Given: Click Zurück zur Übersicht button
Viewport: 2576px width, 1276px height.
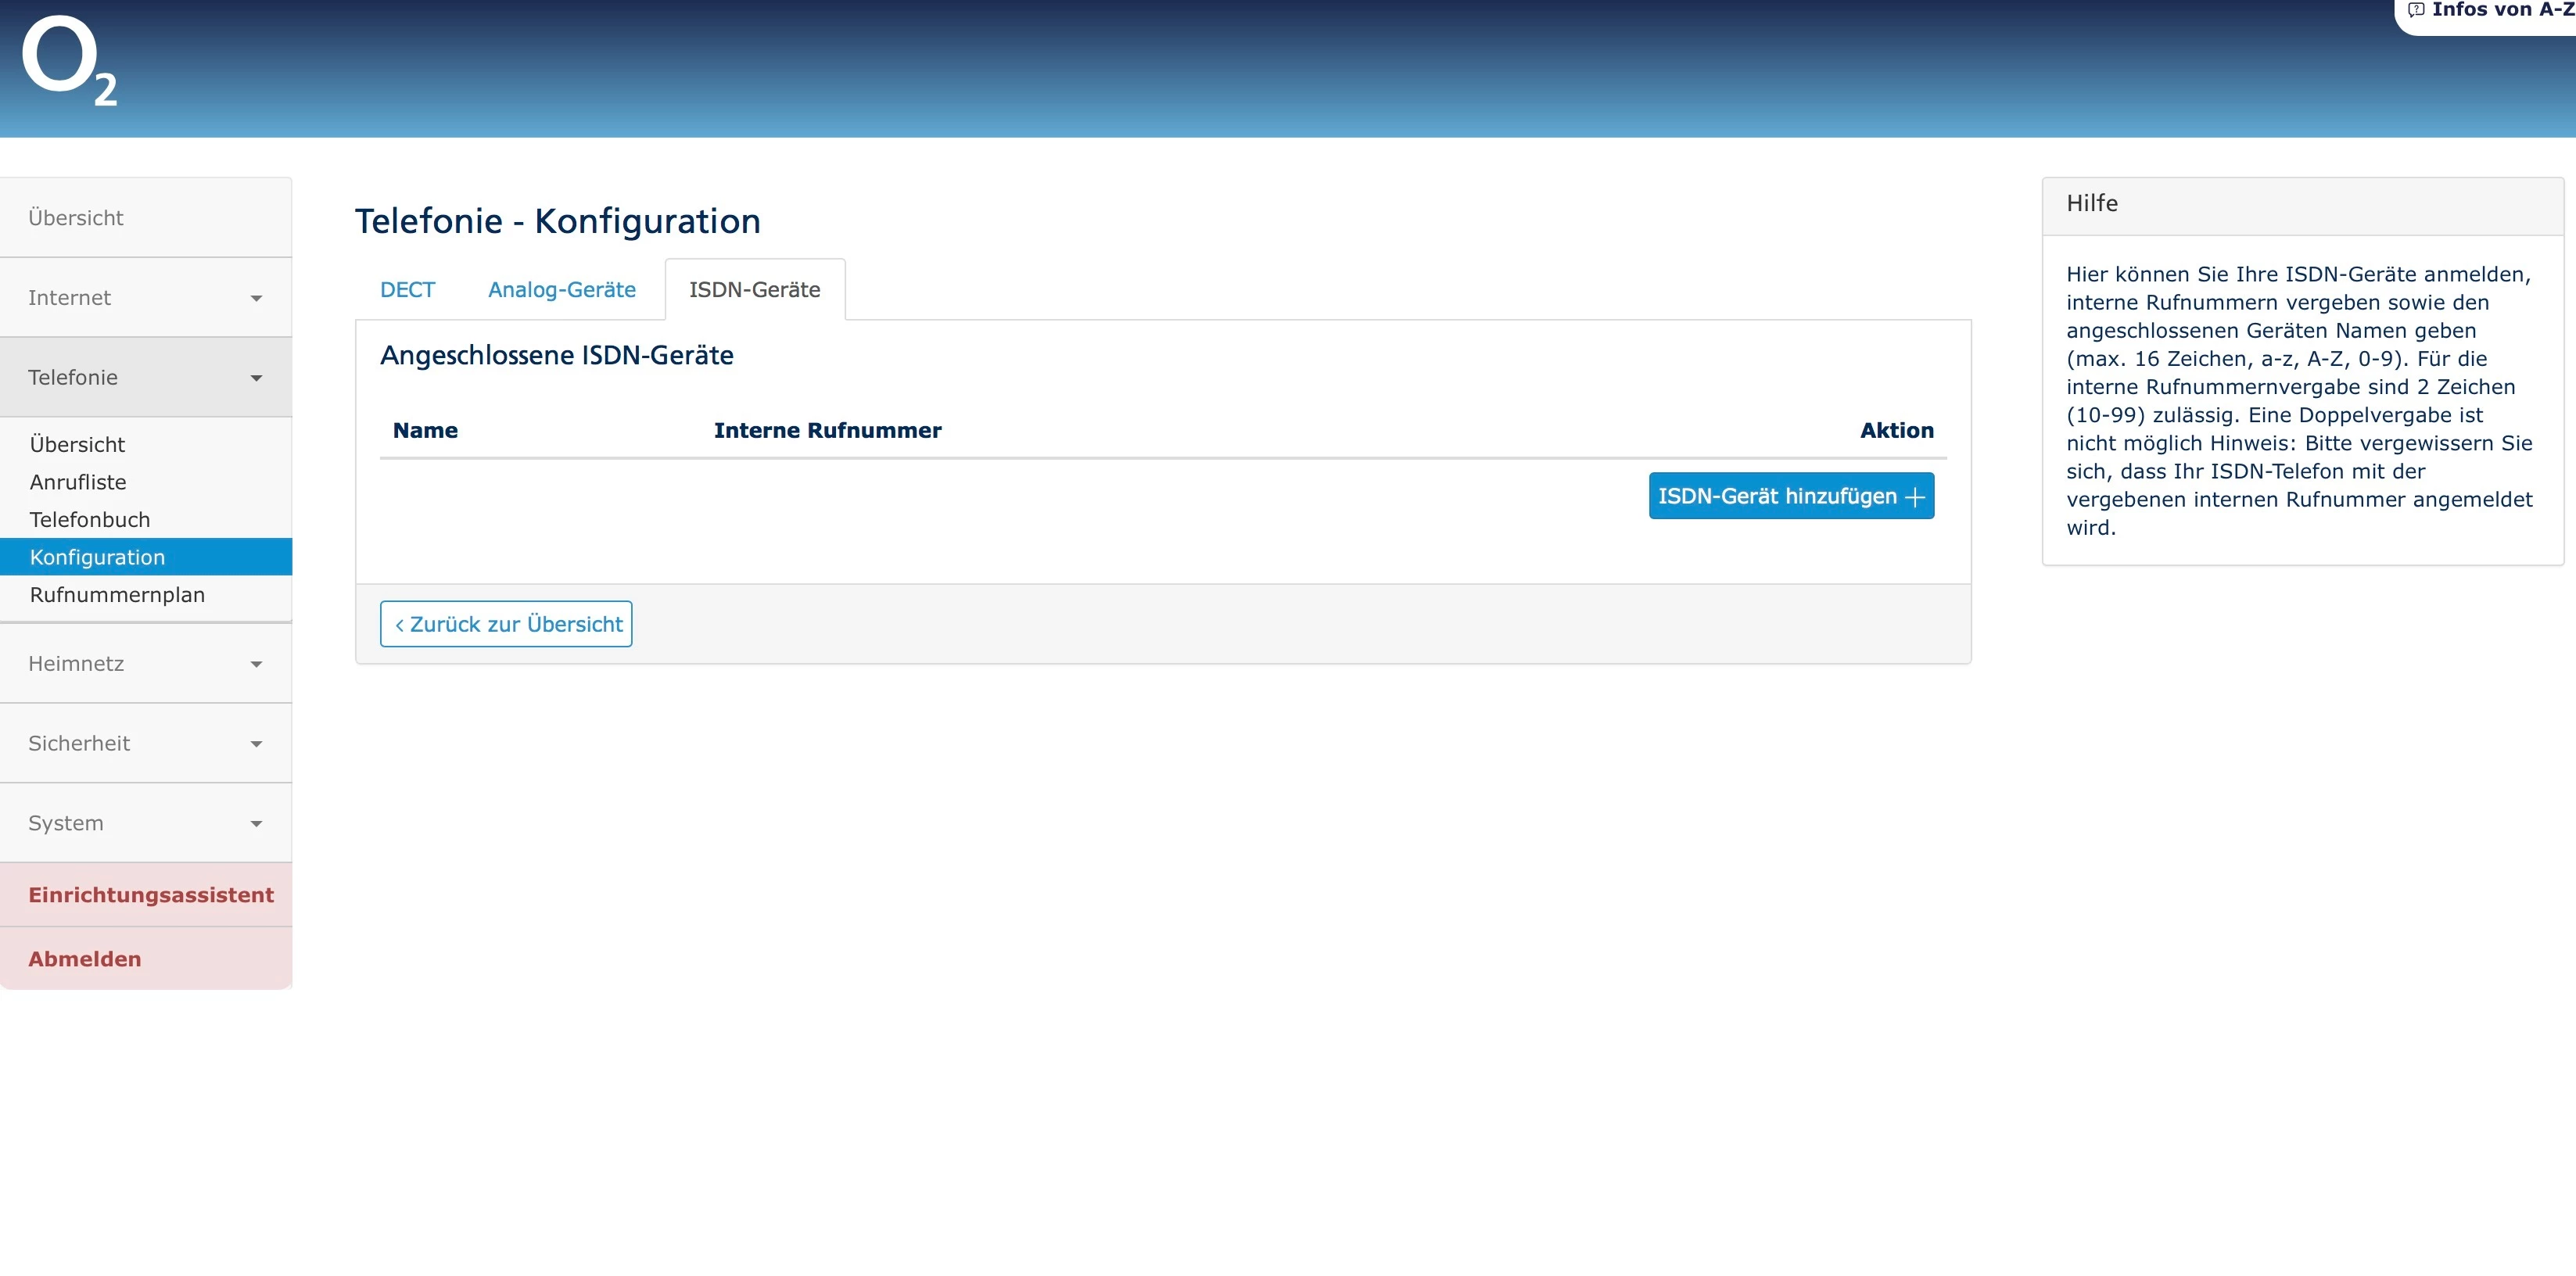Looking at the screenshot, I should [506, 624].
